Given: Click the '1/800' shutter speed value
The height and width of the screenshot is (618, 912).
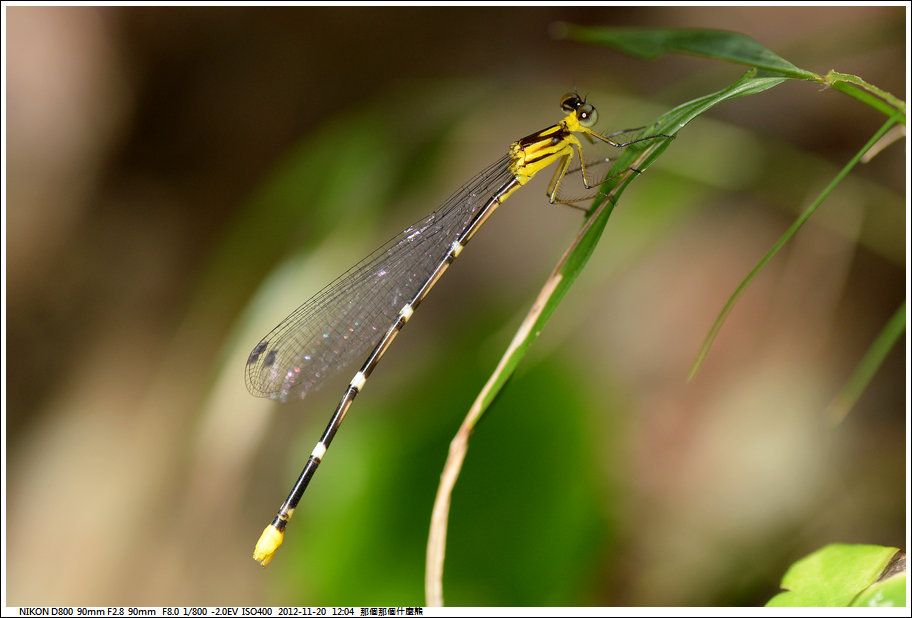Looking at the screenshot, I should click(195, 612).
